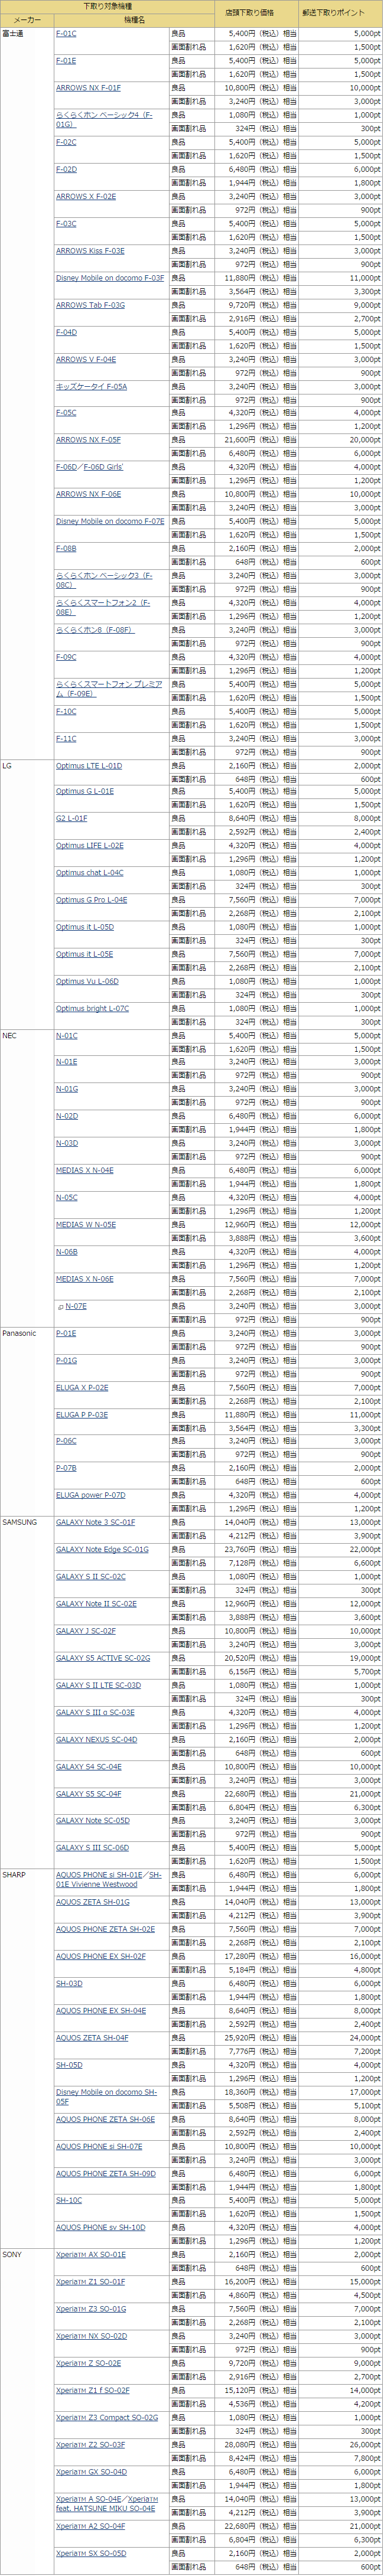The width and height of the screenshot is (384, 2576).
Task: Open the Xperia Z3 Compact SO-02G link
Action: (107, 2418)
